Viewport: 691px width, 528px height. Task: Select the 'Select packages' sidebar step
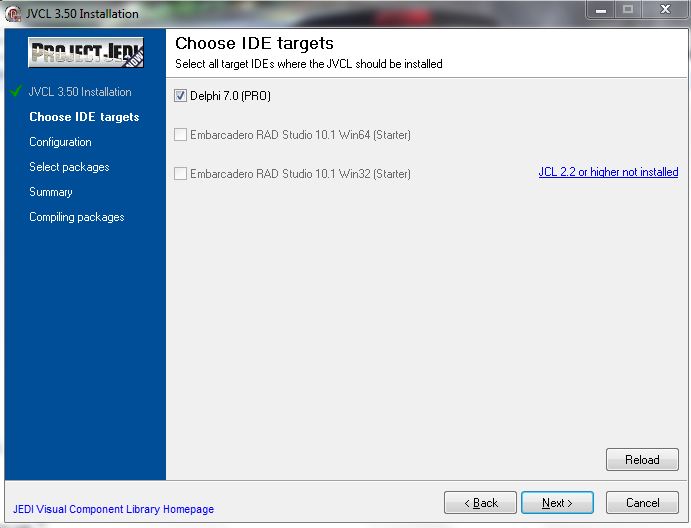click(69, 167)
